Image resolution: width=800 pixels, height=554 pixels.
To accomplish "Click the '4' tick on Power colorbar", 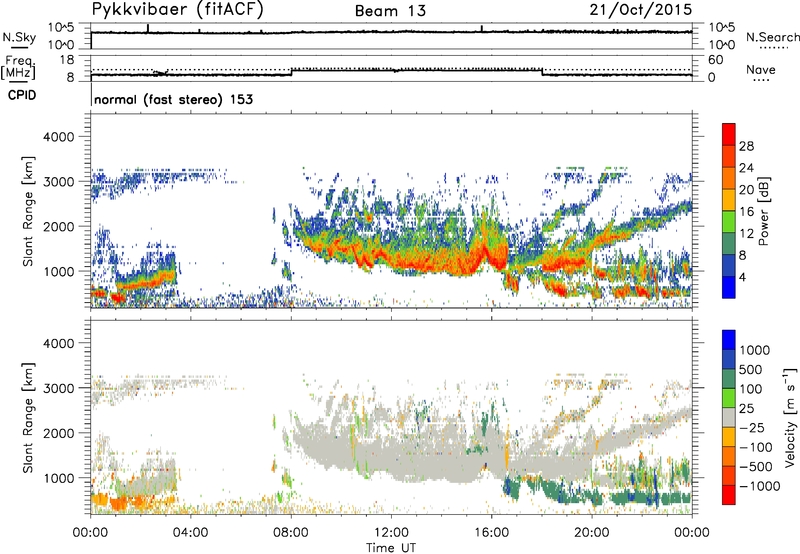I will 743,277.
